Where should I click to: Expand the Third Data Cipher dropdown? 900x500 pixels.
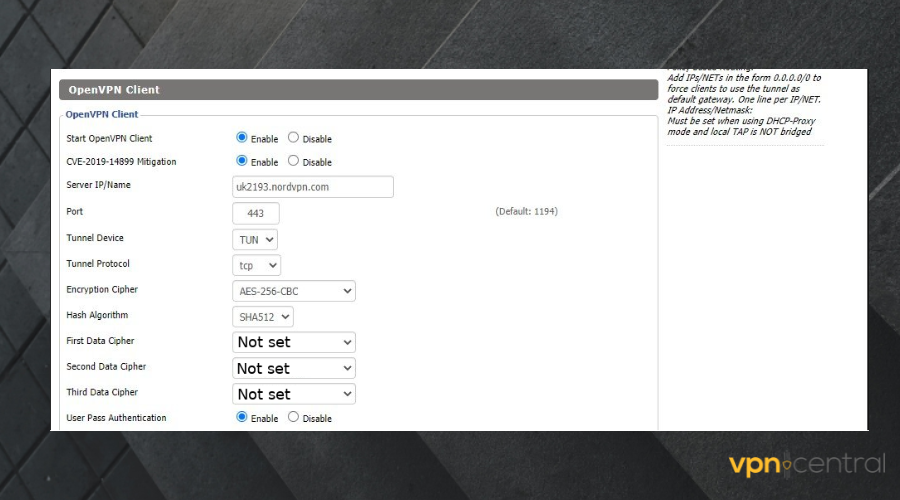pyautogui.click(x=293, y=394)
